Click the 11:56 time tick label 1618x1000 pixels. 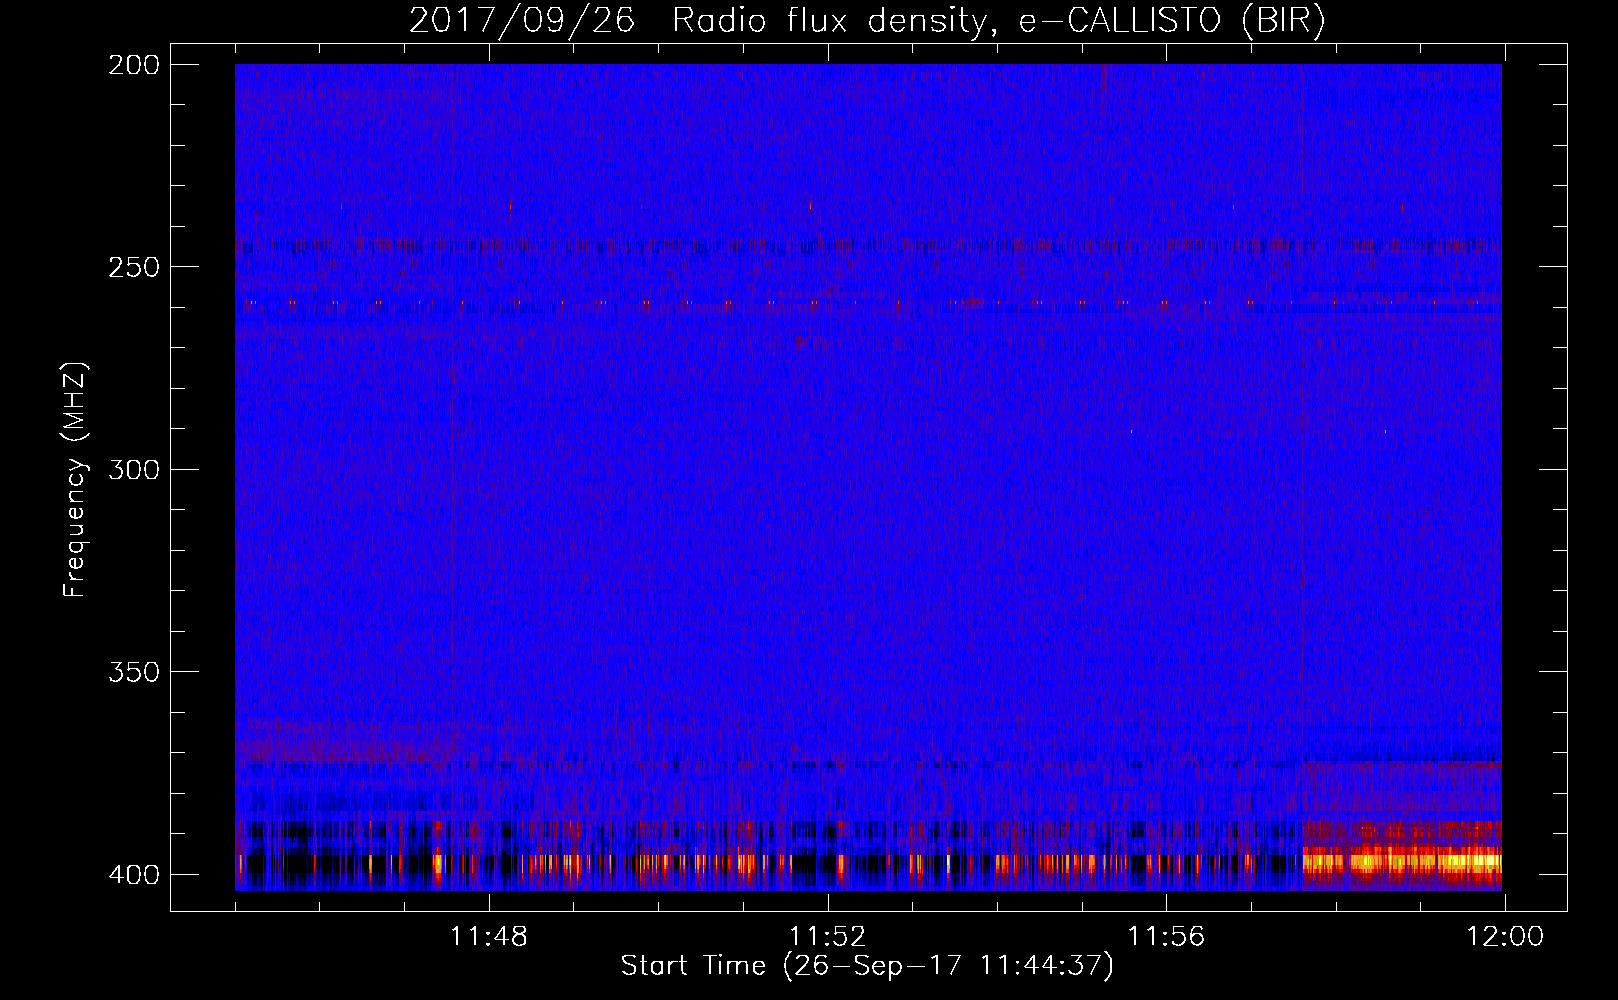click(x=1166, y=937)
